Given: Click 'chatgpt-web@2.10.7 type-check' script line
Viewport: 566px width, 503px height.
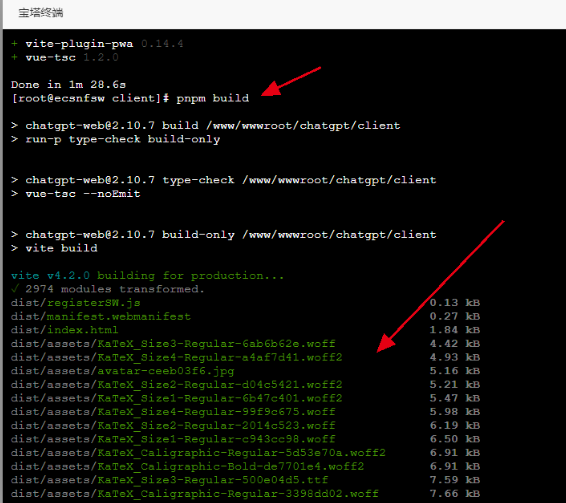Looking at the screenshot, I should click(x=224, y=180).
